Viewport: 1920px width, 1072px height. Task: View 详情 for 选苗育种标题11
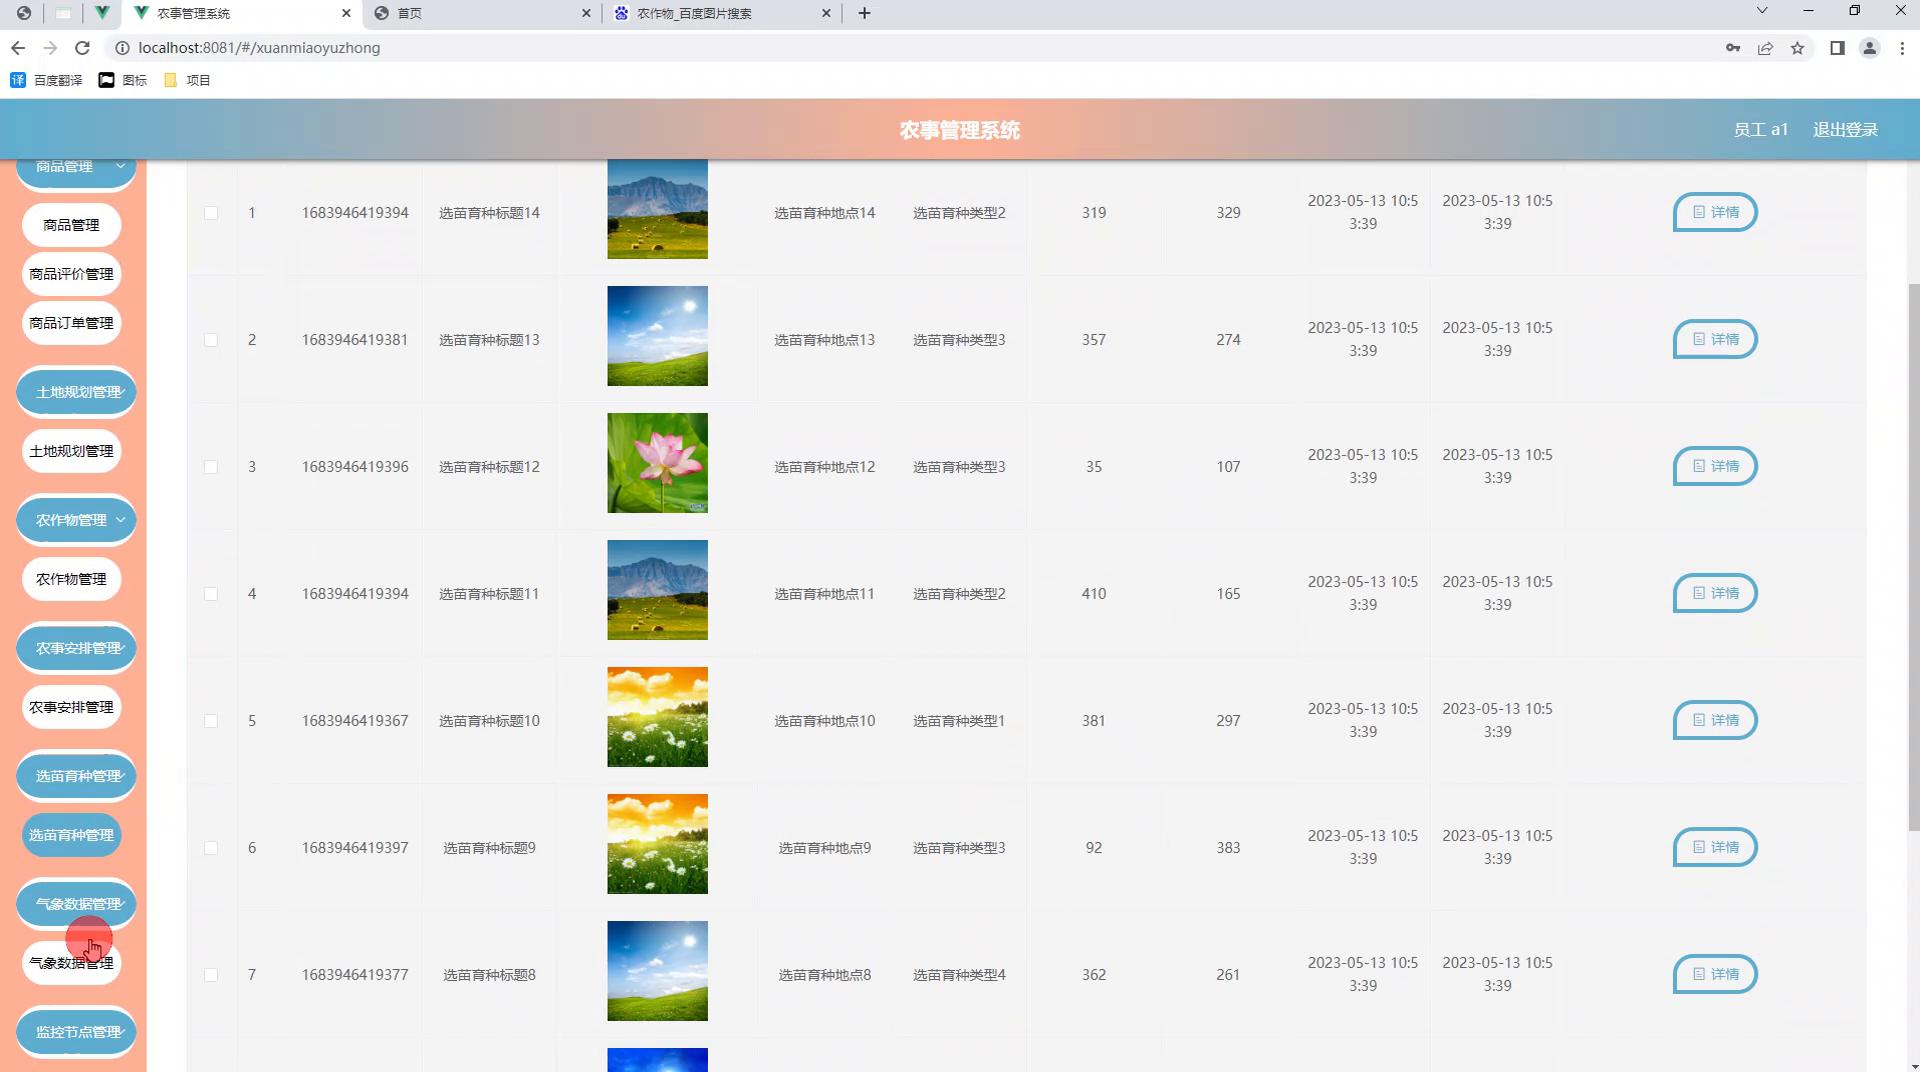[1715, 593]
